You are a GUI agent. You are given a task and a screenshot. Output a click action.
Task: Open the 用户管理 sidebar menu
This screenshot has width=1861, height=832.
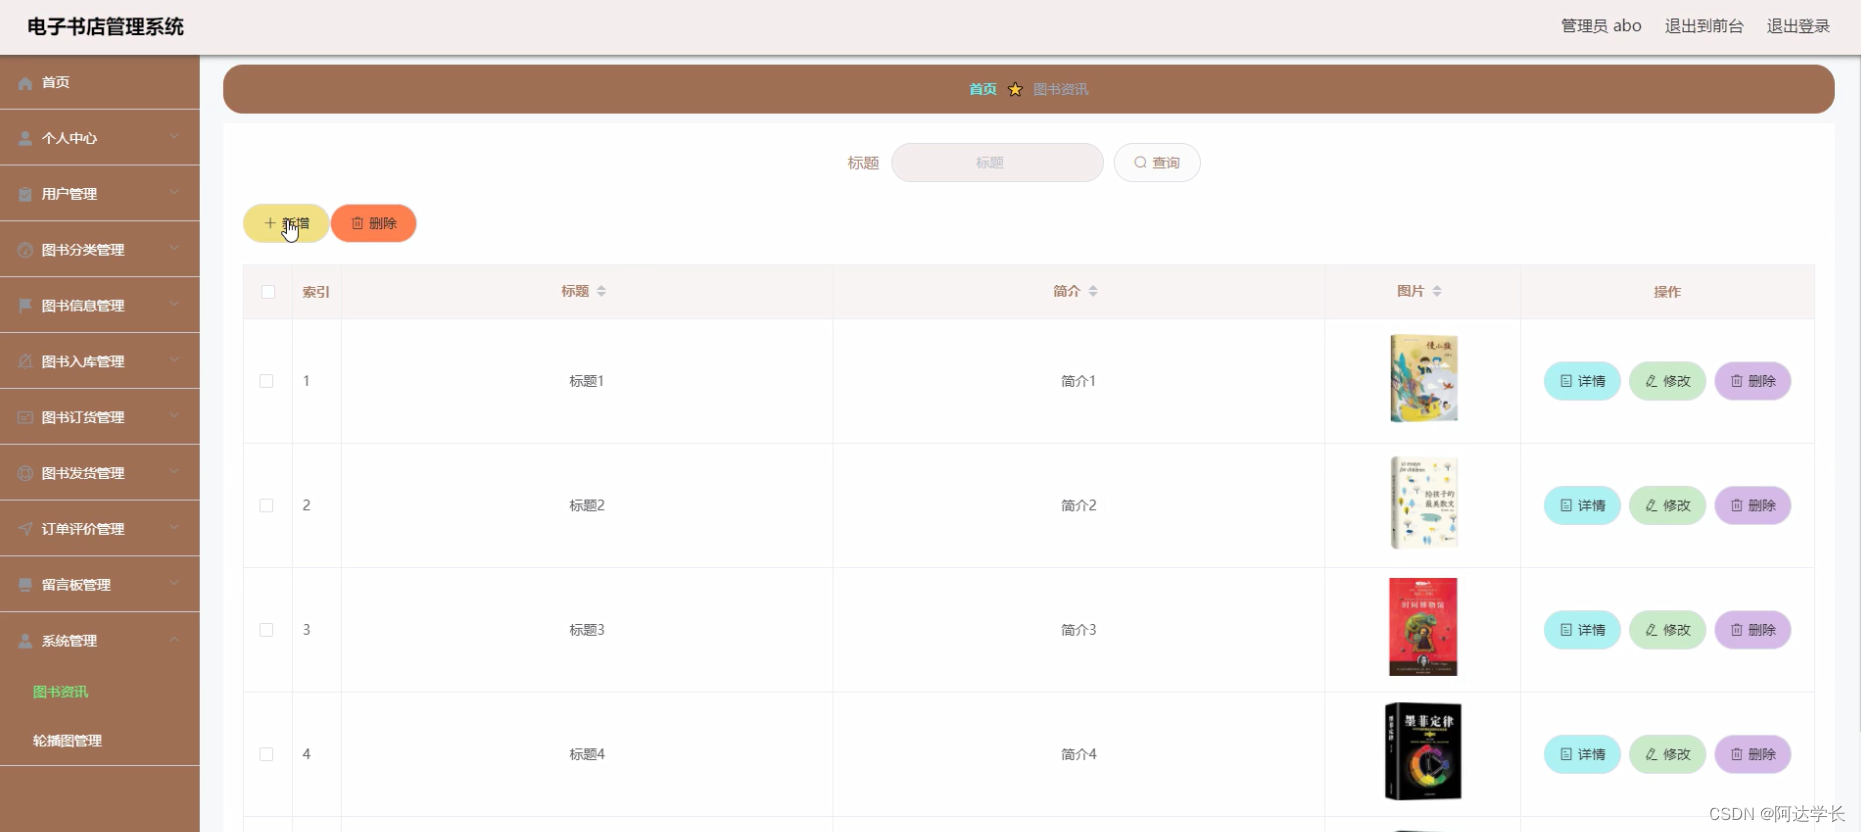click(100, 194)
